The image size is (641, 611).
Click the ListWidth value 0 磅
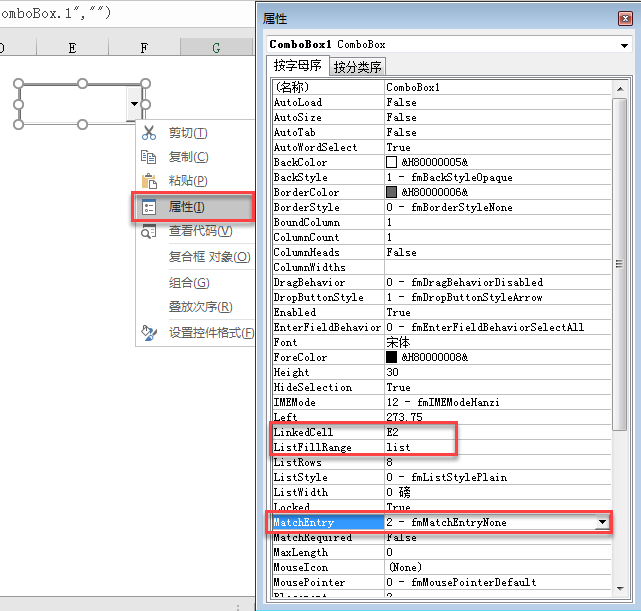point(398,492)
